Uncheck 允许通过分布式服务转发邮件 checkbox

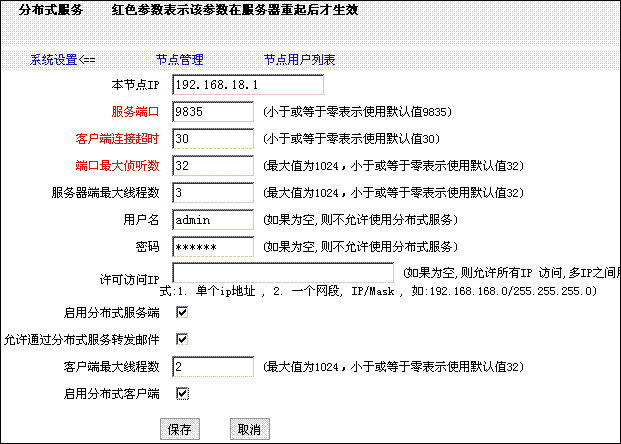point(182,340)
